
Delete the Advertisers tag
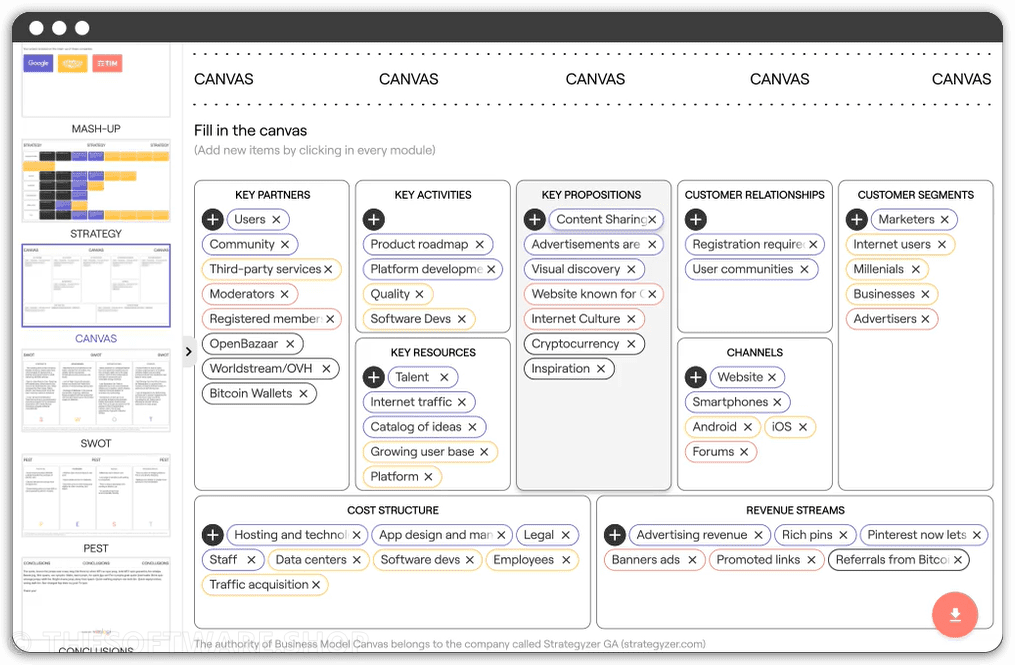(x=925, y=319)
